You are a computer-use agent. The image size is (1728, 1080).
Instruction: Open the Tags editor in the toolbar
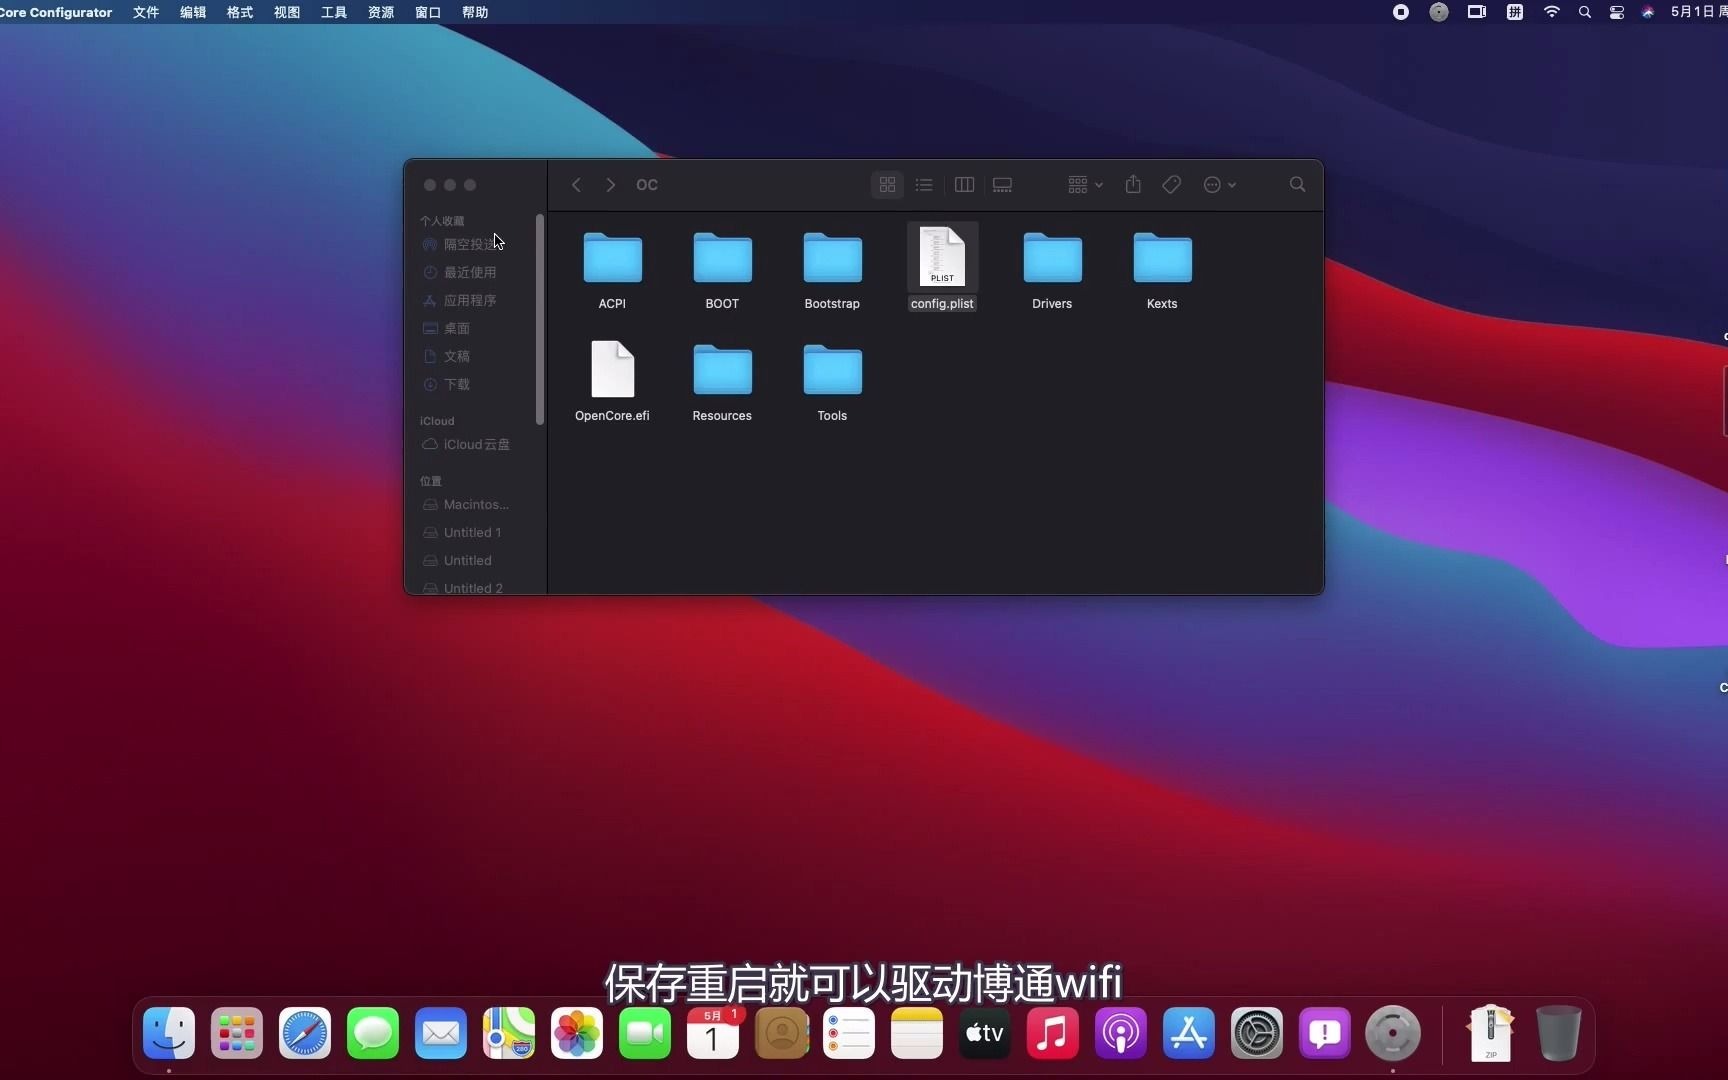(1170, 184)
